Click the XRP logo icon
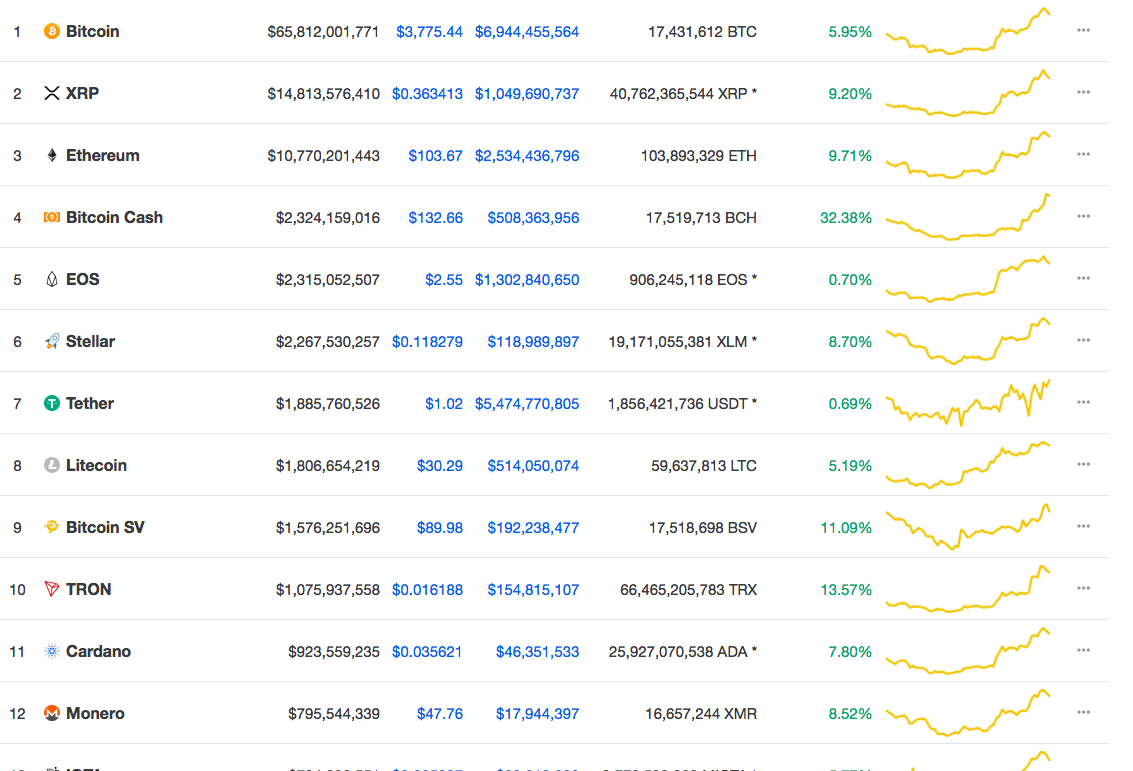The width and height of the screenshot is (1133, 771). coord(51,93)
